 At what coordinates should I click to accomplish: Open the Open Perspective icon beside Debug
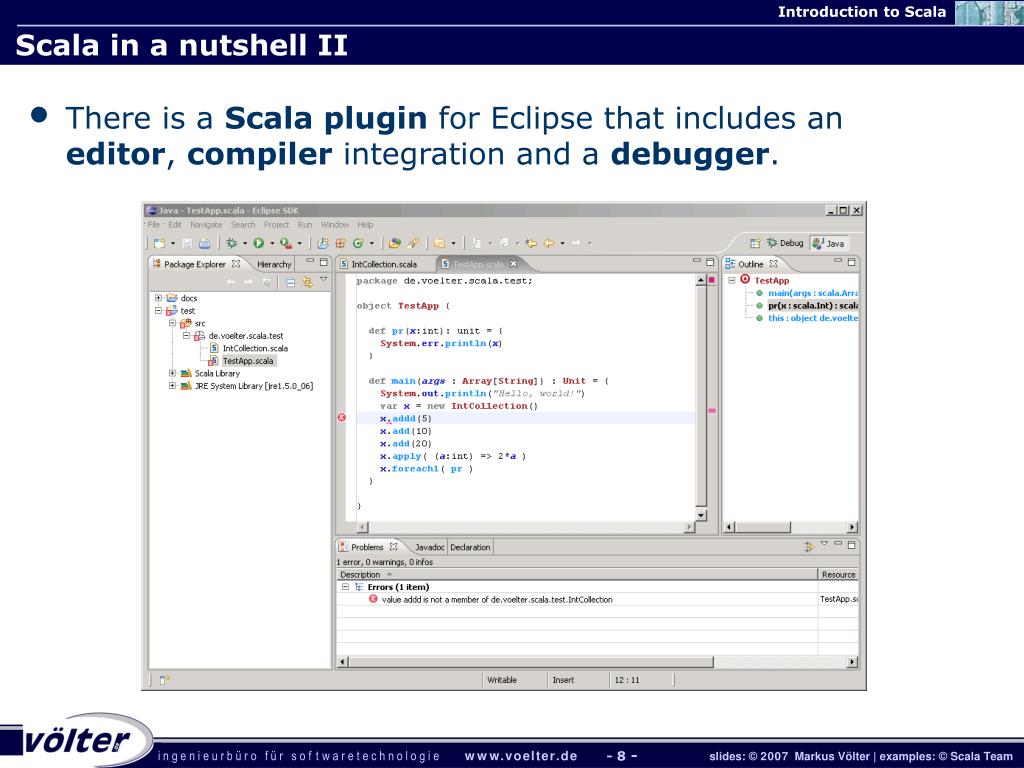pyautogui.click(x=755, y=243)
